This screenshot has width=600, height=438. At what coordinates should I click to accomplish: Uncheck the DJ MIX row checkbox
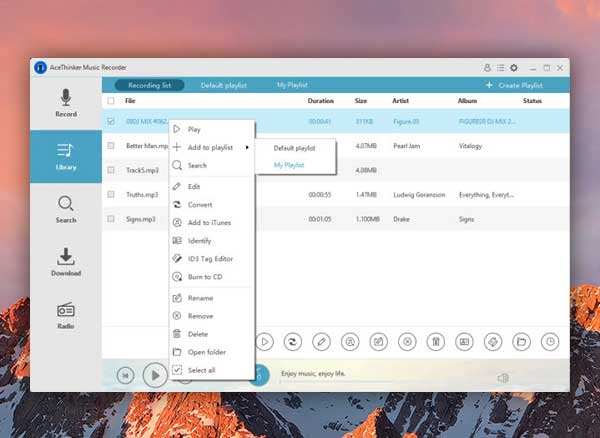pyautogui.click(x=111, y=121)
